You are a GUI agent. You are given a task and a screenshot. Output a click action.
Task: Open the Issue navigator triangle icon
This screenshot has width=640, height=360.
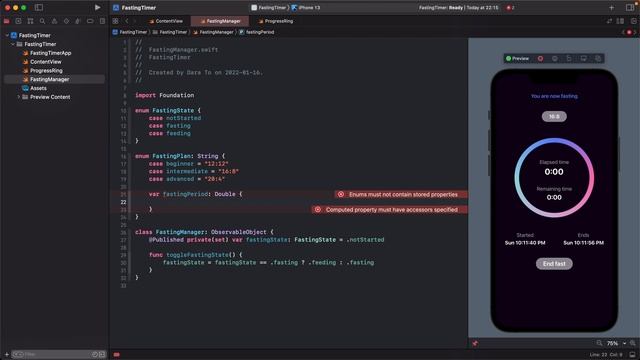coord(54,21)
